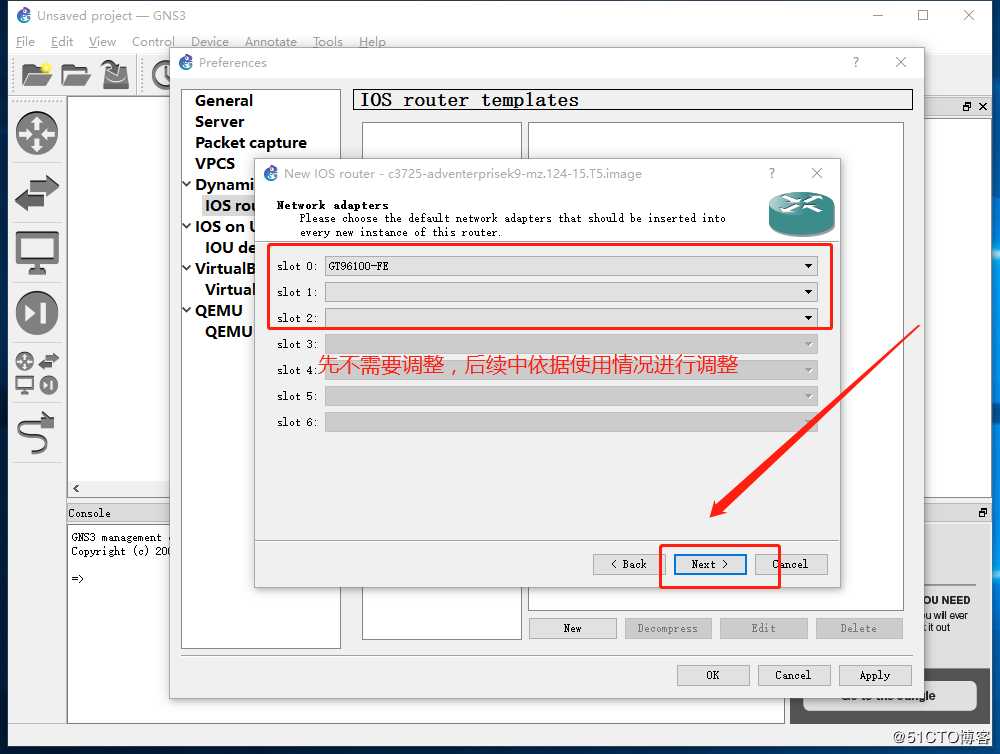Browse switches device category
The image size is (1000, 754).
tap(37, 193)
